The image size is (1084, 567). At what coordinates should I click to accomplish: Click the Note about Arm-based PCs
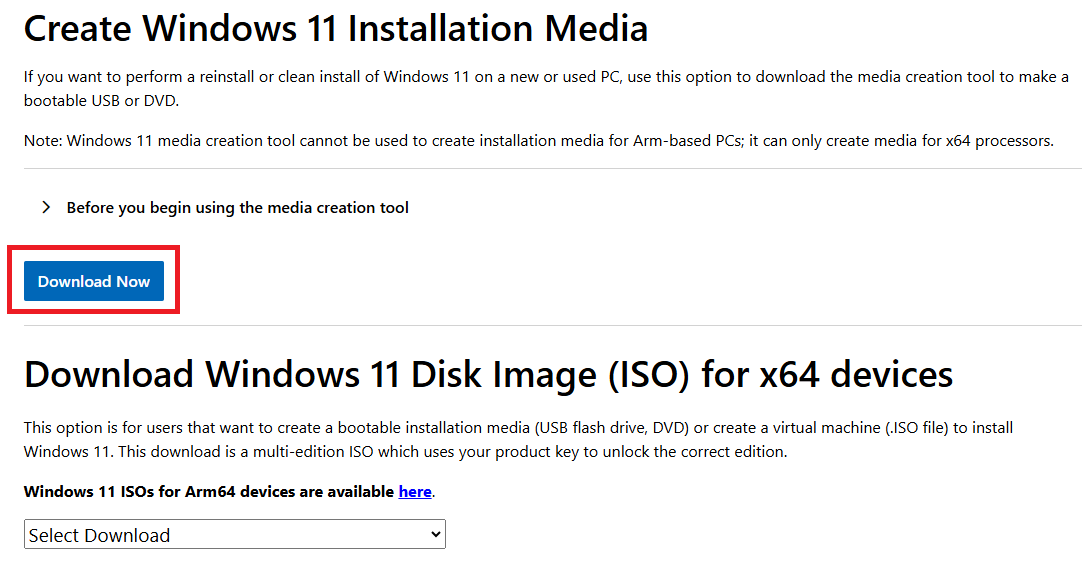pos(538,141)
